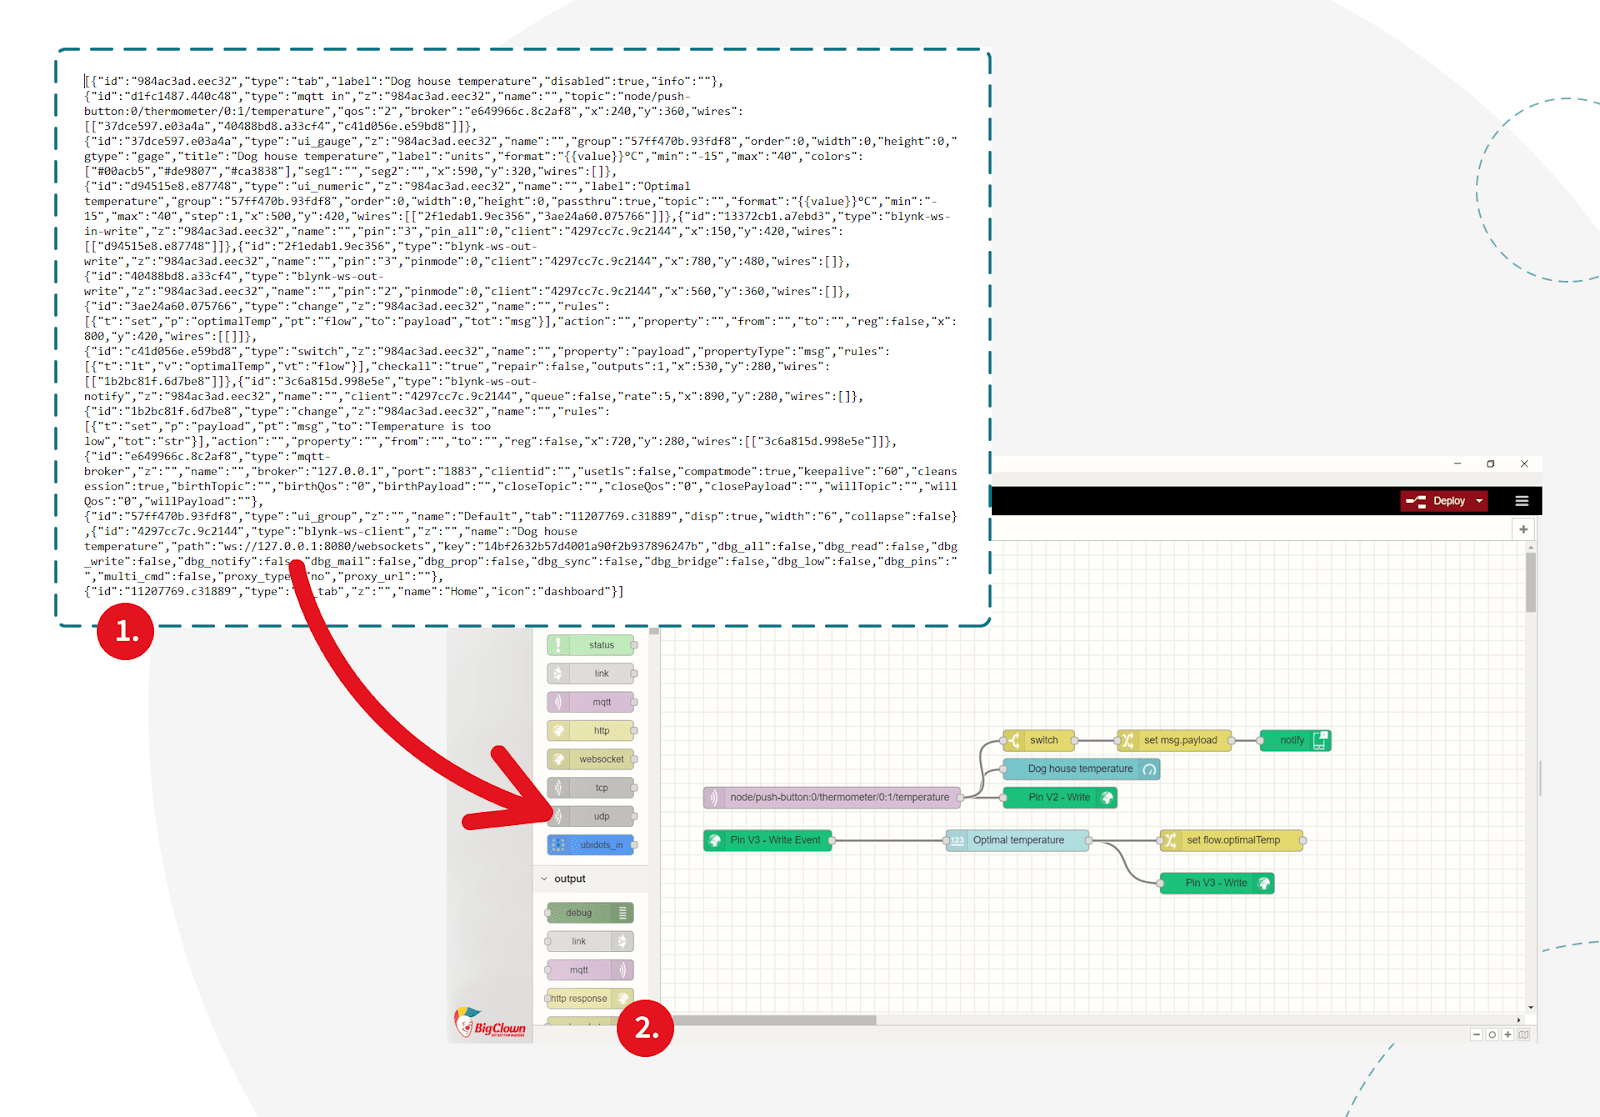Select the ubidots_in node in palette
Screen dimensions: 1600x1117
tap(591, 845)
